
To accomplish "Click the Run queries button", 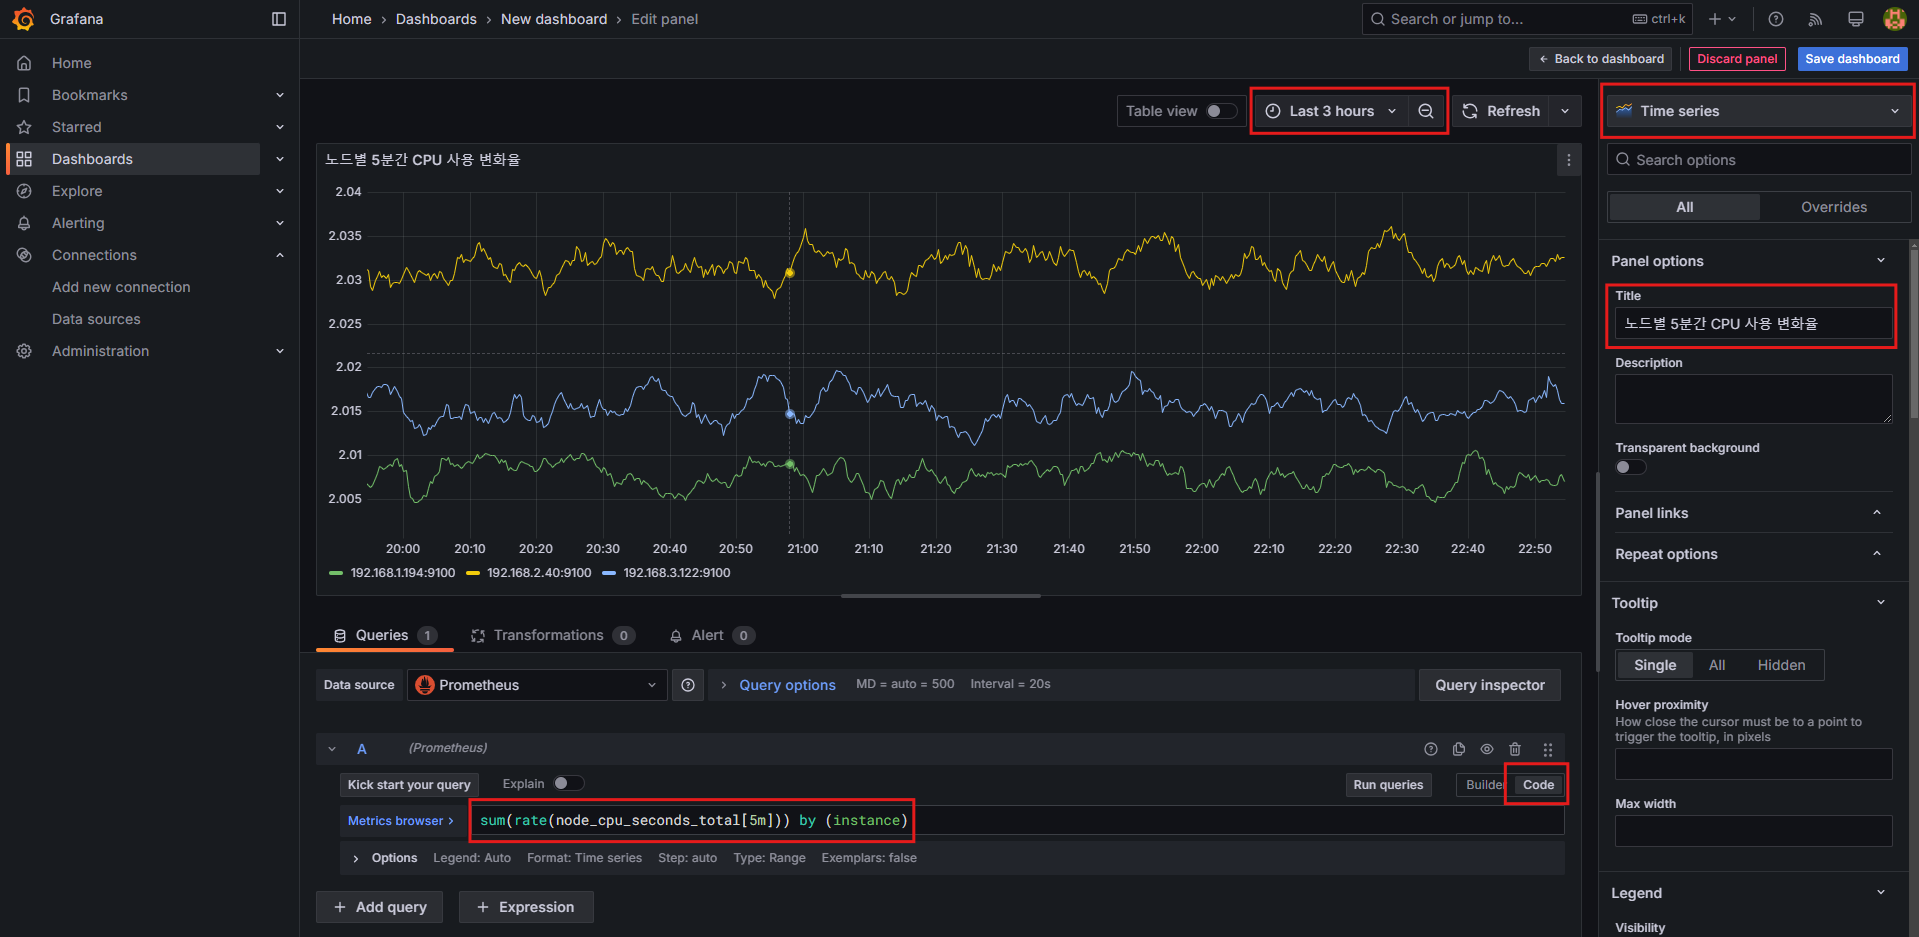I will point(1388,785).
